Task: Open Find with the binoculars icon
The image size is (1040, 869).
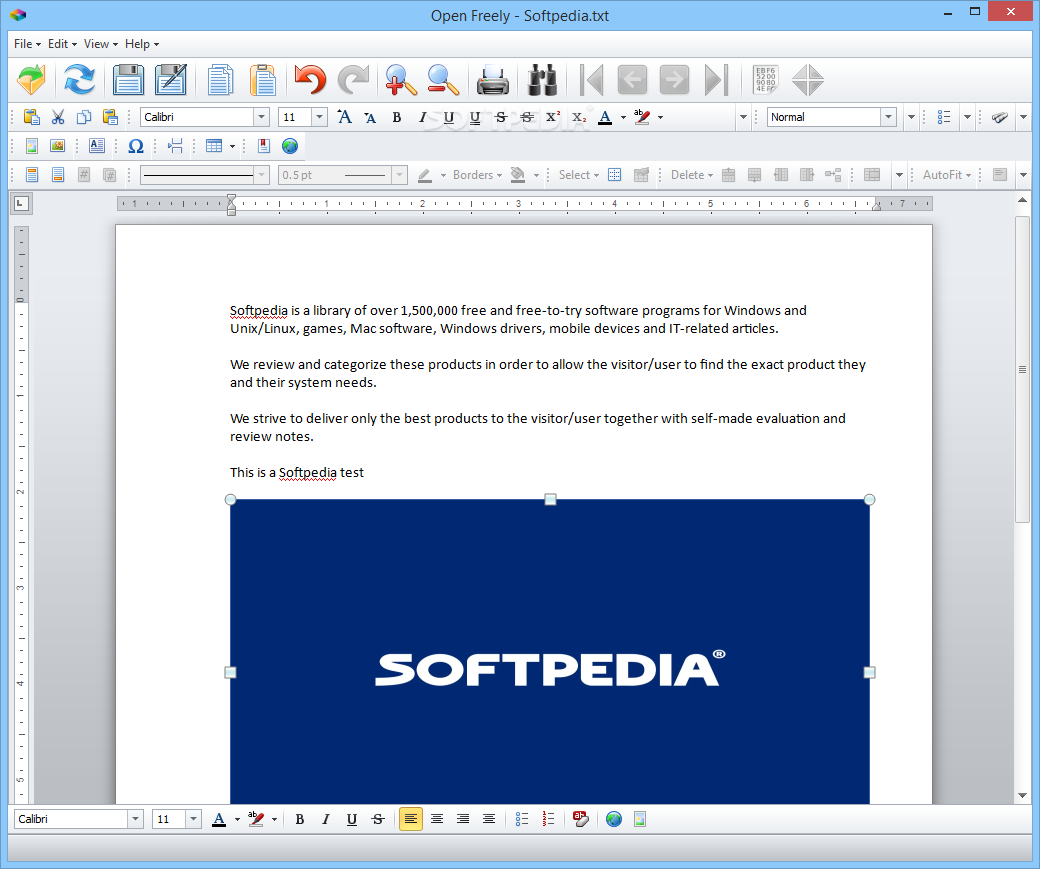Action: (x=543, y=80)
